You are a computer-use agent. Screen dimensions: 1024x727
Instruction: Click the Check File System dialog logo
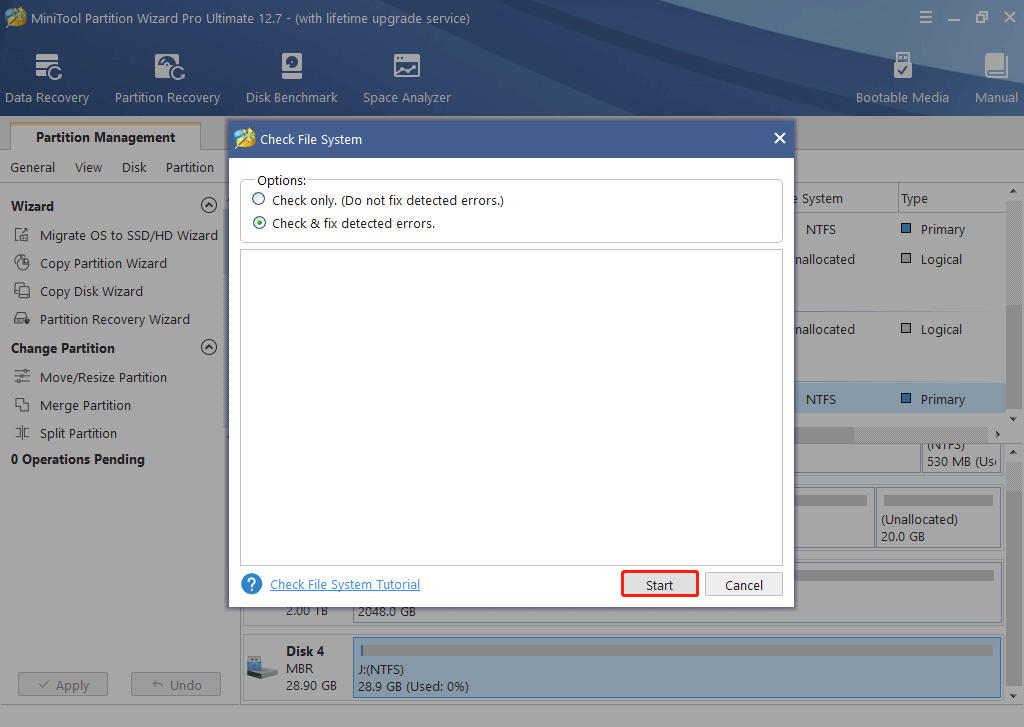coord(245,138)
